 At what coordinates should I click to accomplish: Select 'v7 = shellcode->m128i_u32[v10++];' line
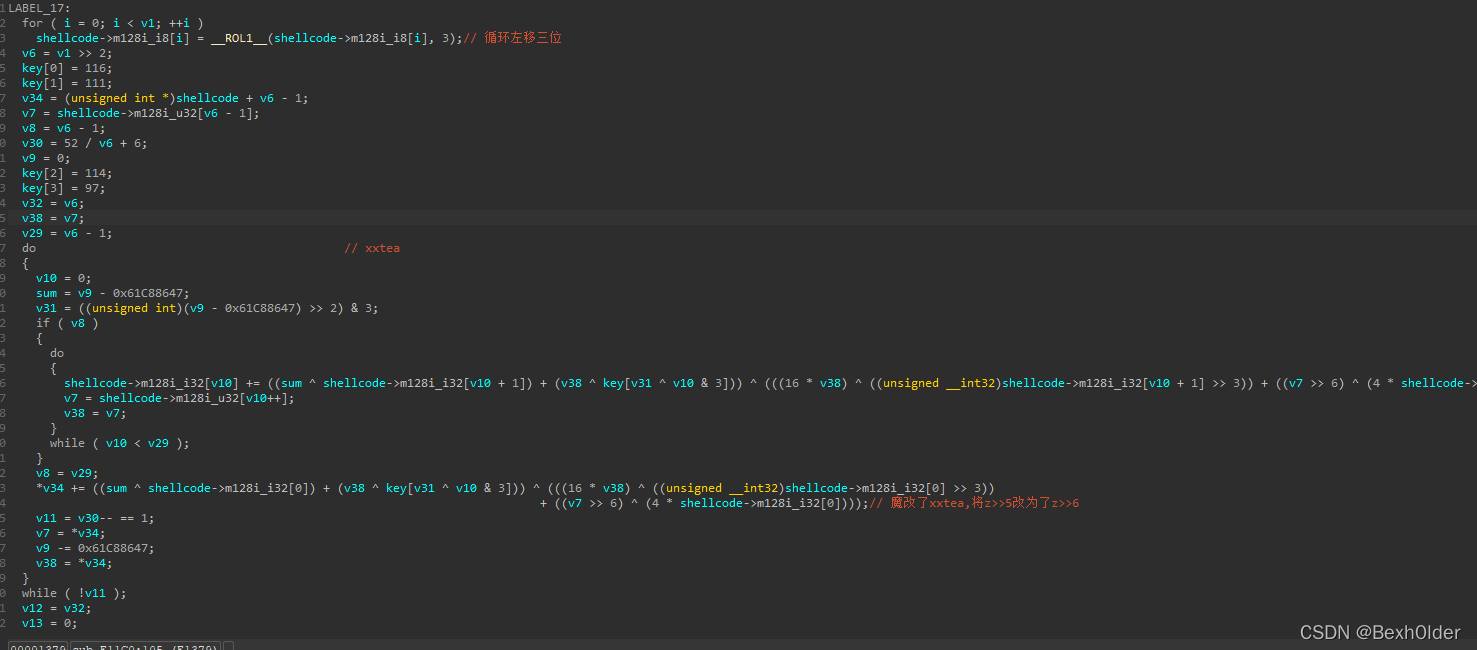click(x=180, y=398)
